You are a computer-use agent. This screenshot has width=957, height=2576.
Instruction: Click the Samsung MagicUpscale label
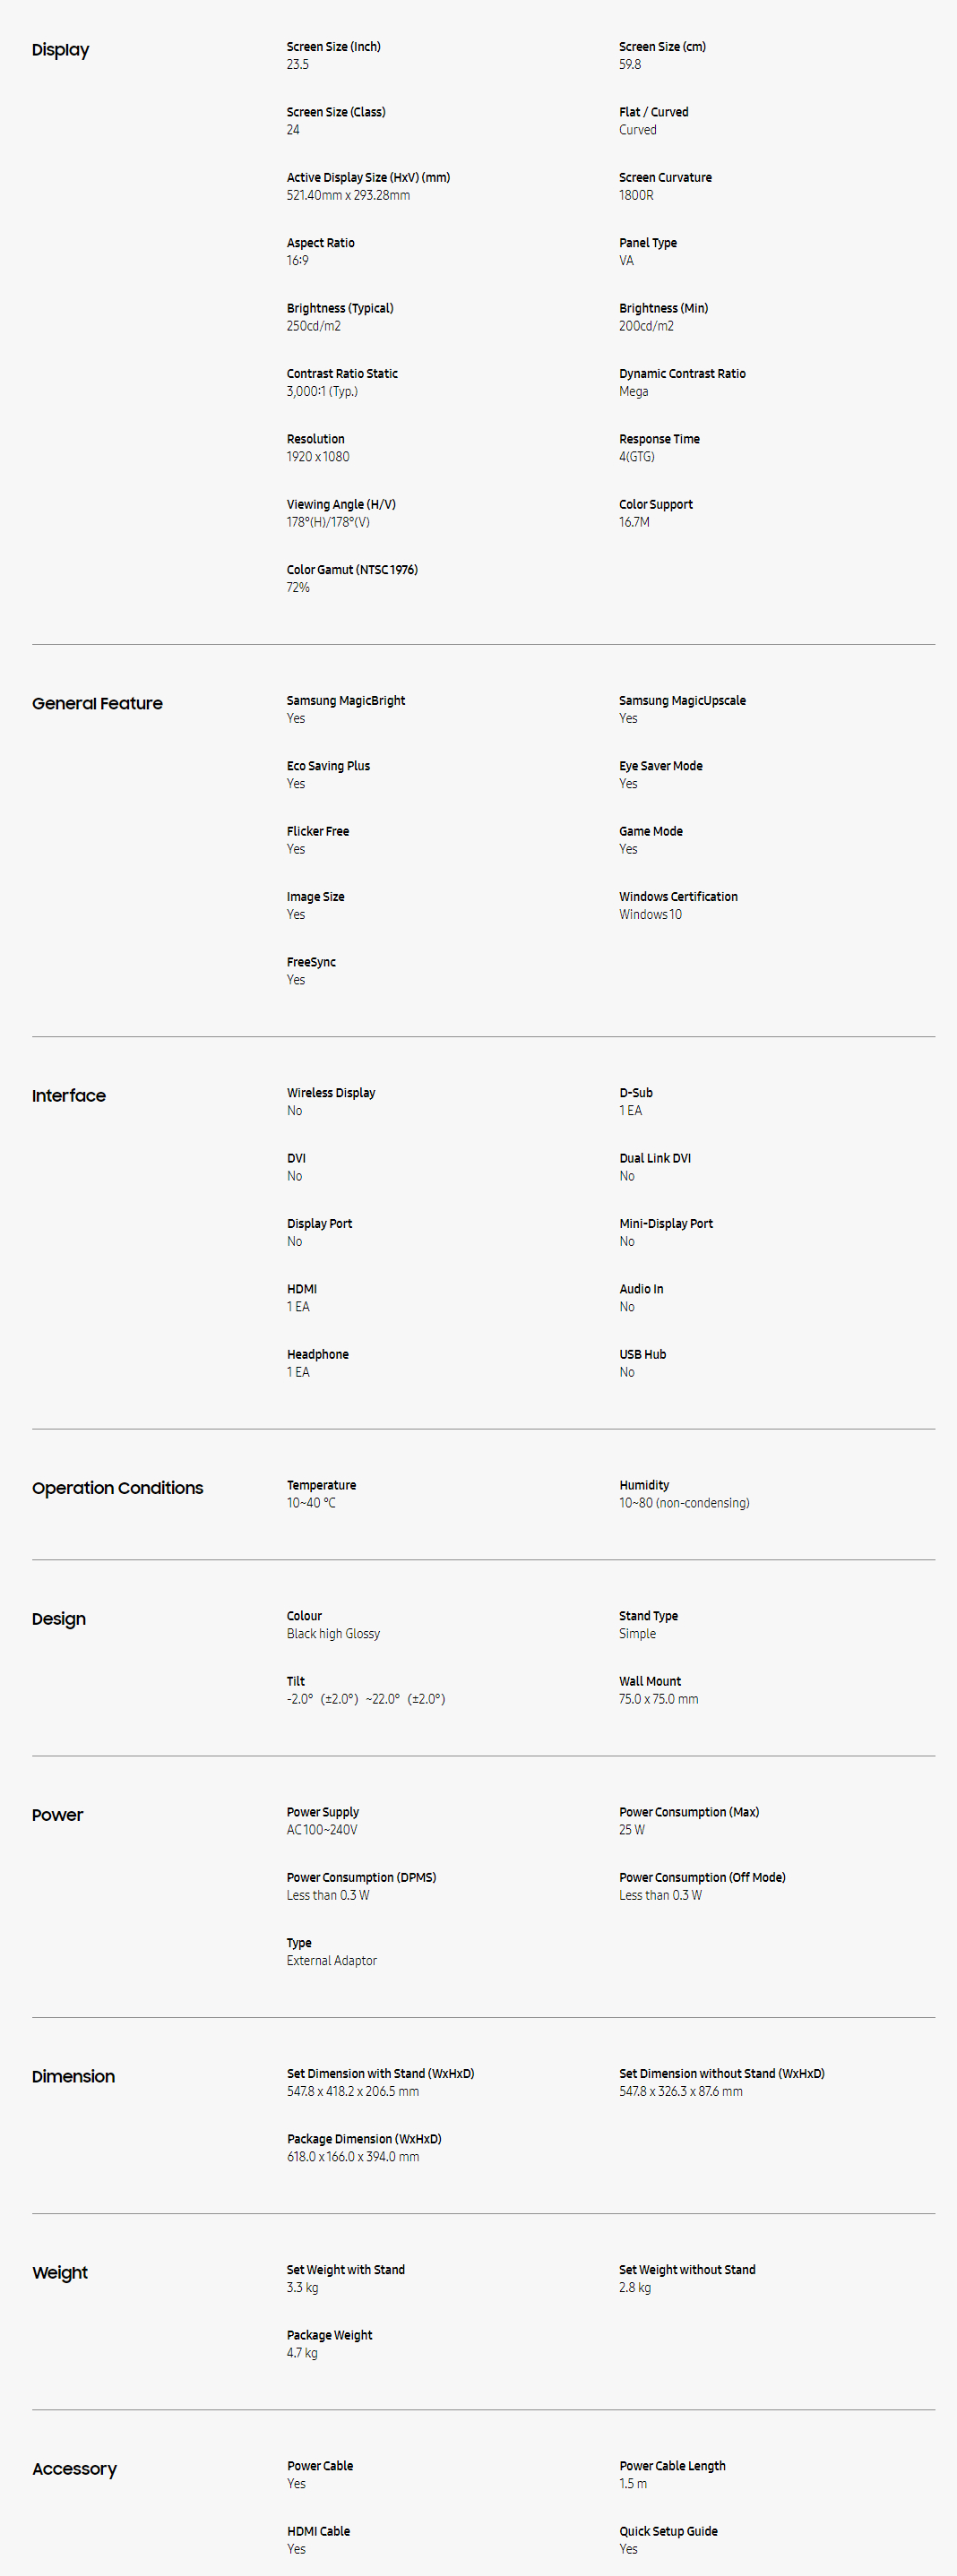click(682, 701)
